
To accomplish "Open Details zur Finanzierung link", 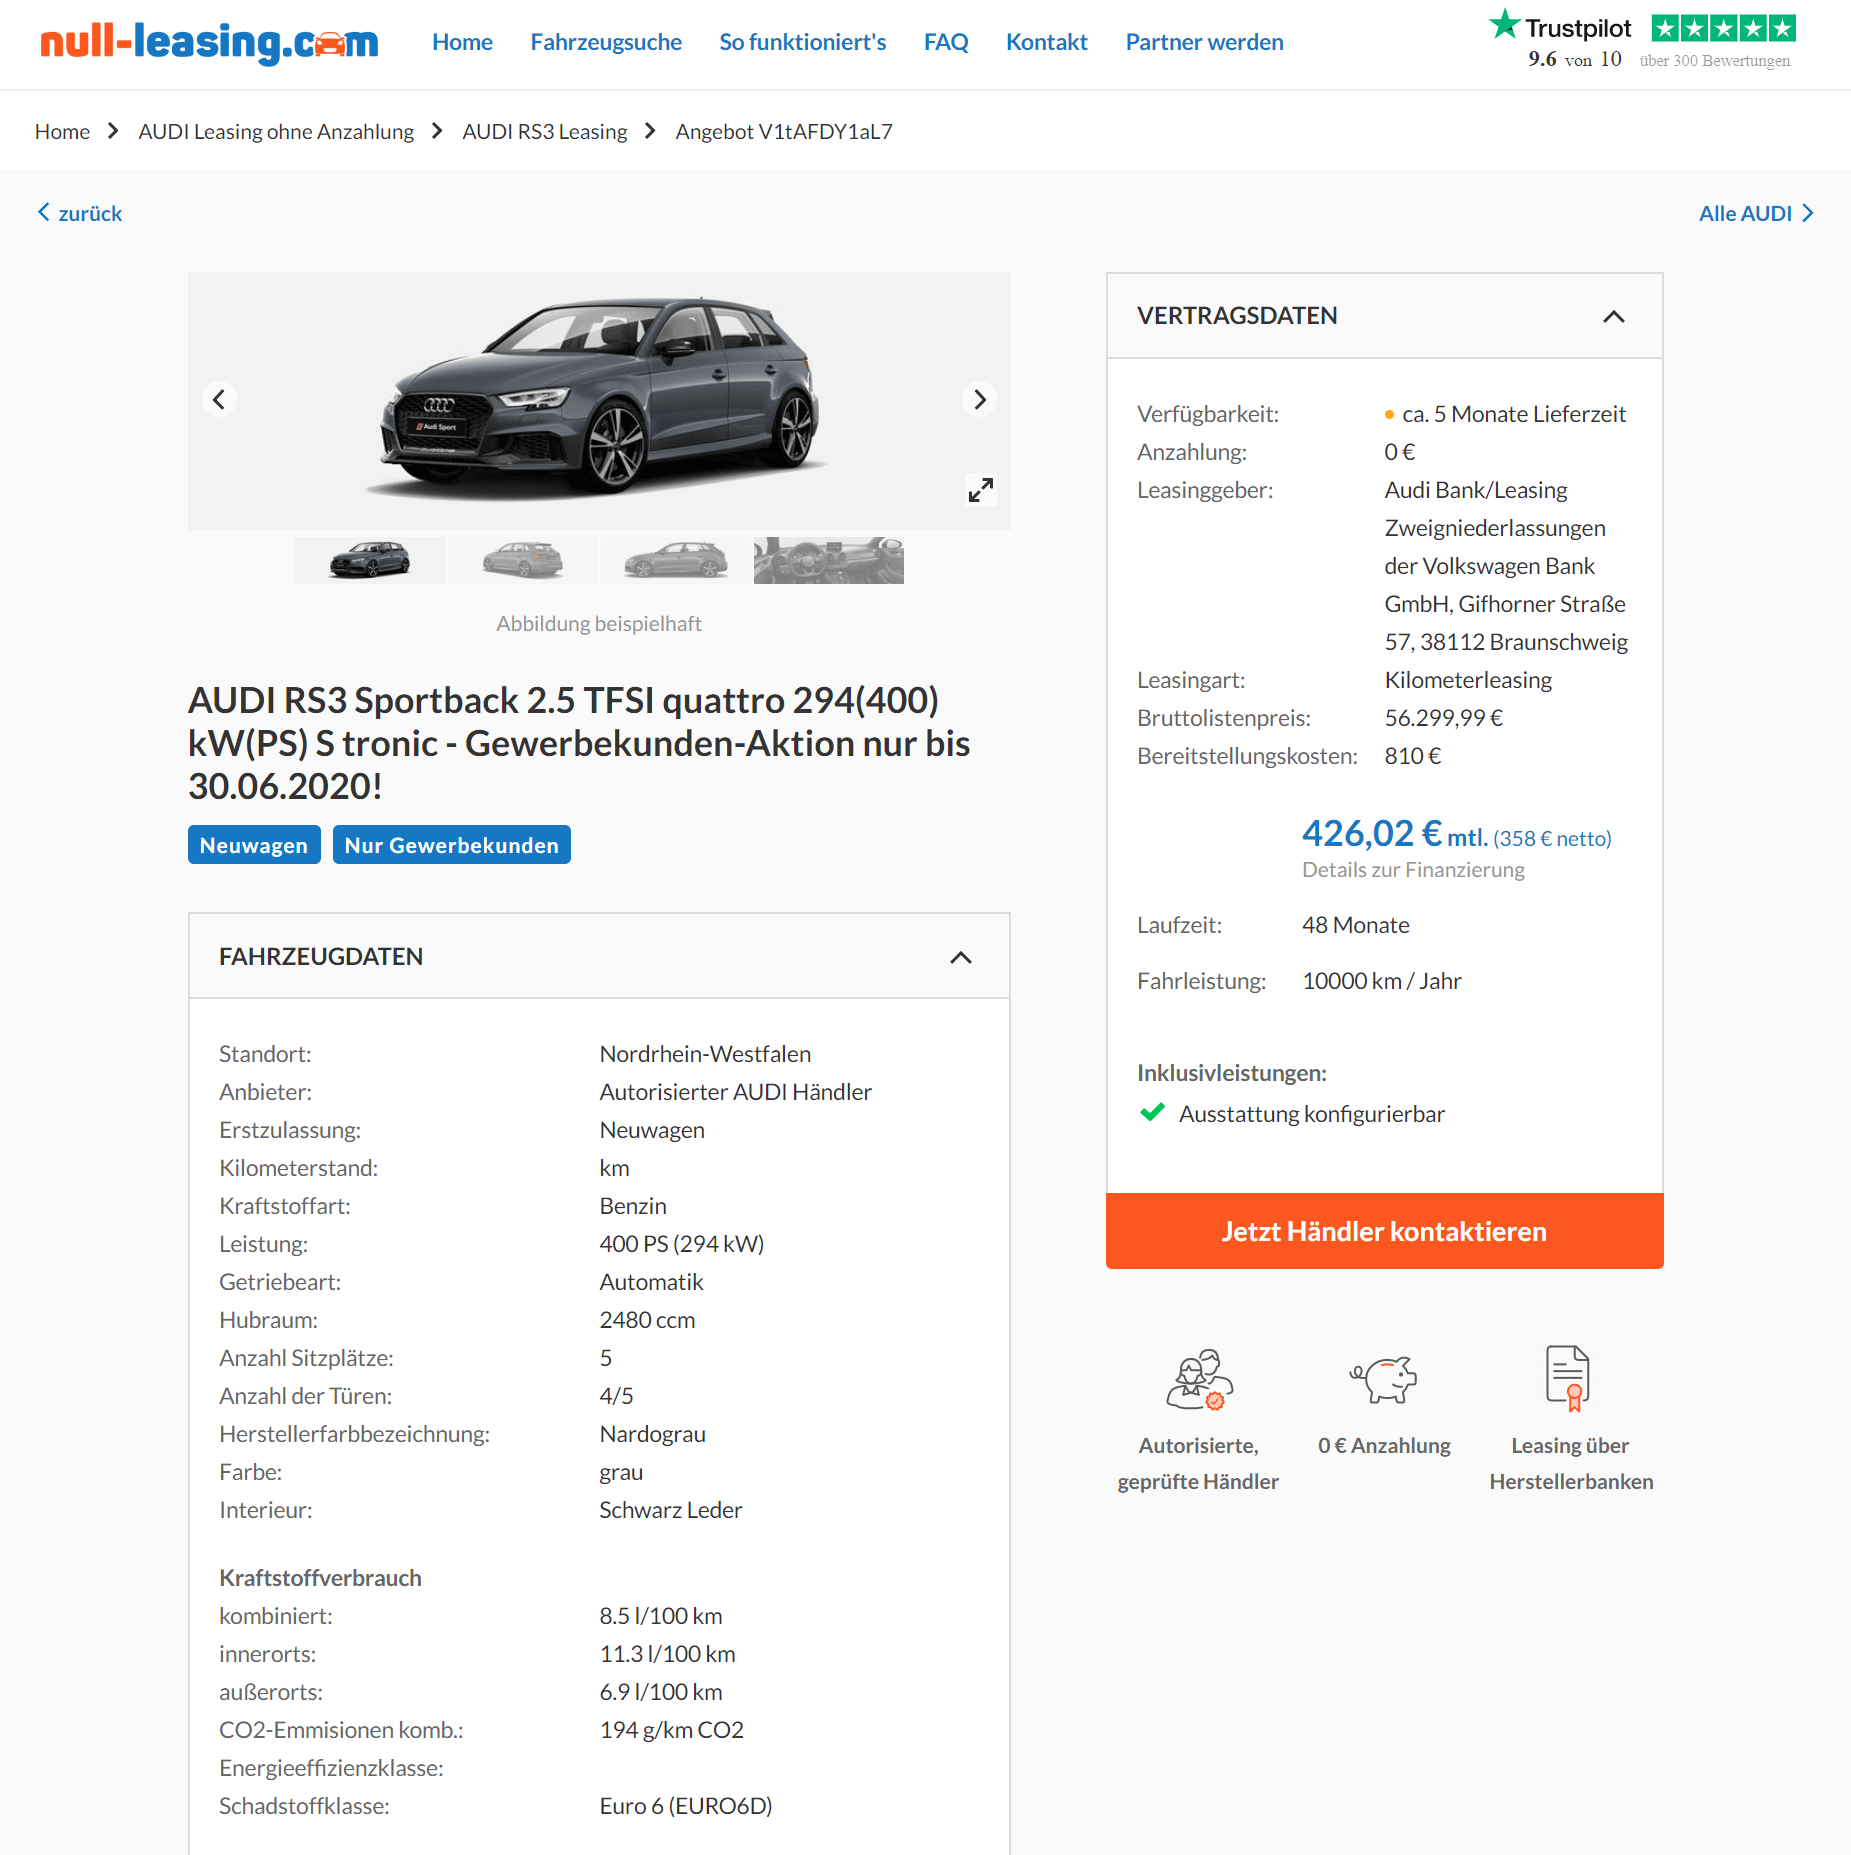I will coord(1413,870).
